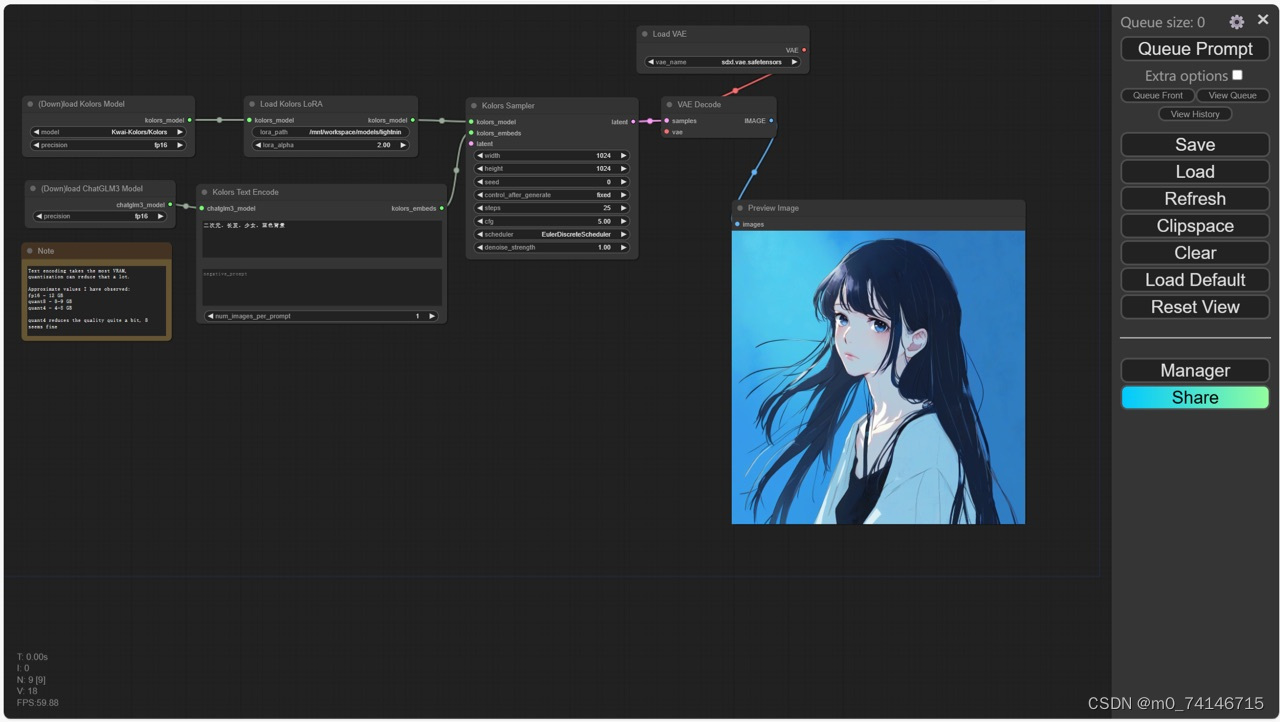
Task: Click the negative_prompt text box
Action: (x=322, y=287)
